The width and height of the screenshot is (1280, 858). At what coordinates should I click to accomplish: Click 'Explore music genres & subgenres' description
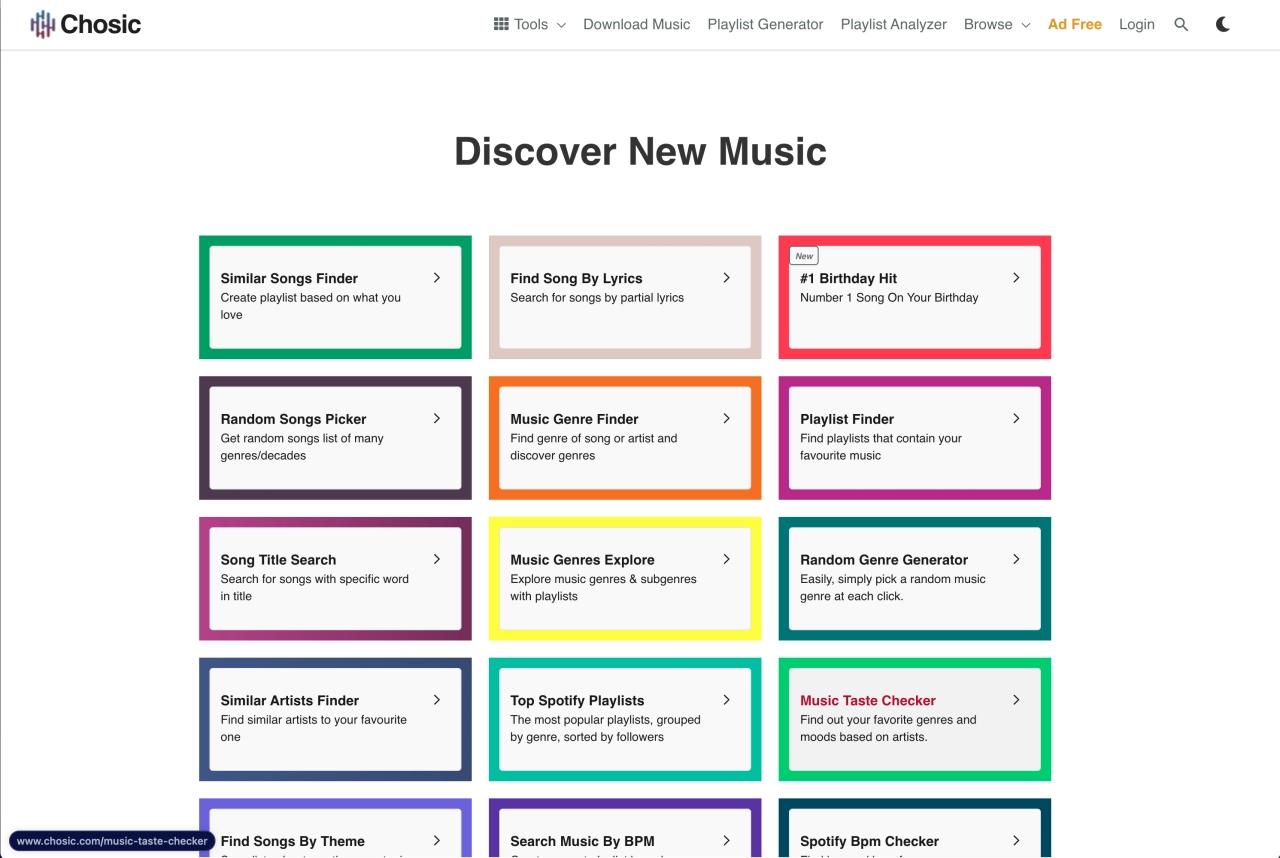[603, 587]
